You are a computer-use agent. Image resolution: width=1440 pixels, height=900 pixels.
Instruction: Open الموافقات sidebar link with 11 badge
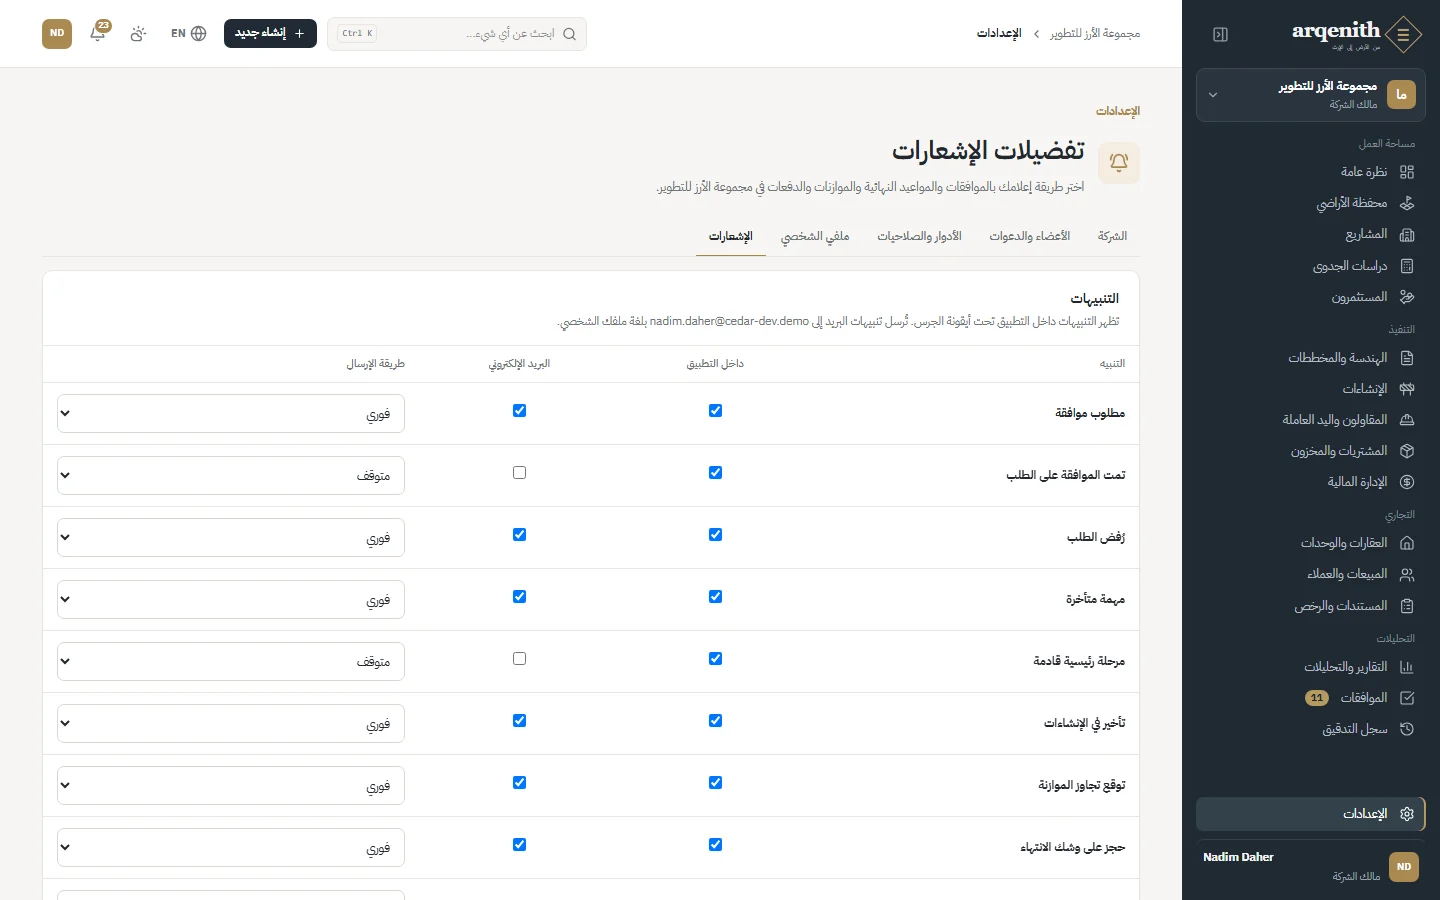(1311, 698)
